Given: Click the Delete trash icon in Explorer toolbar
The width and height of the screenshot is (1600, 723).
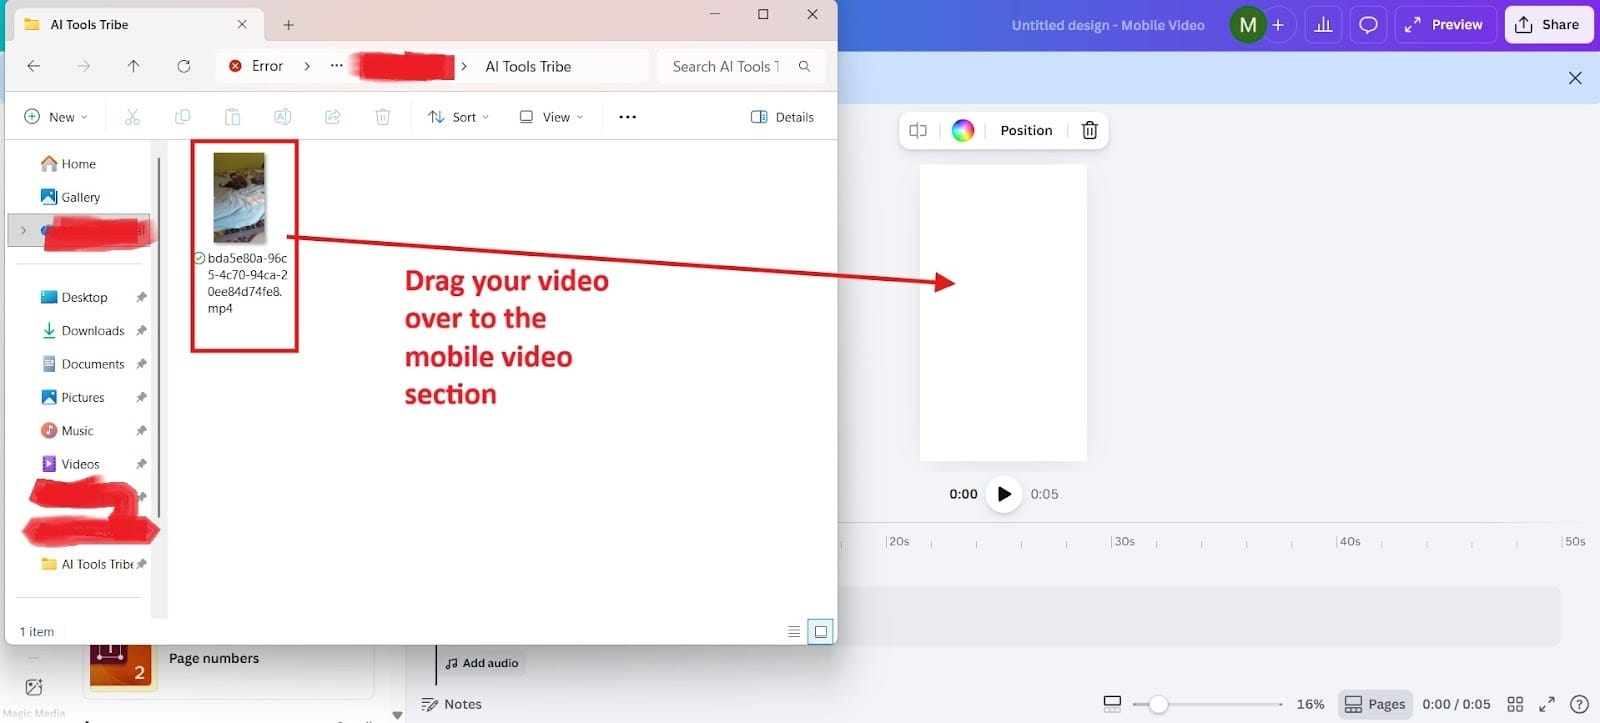Looking at the screenshot, I should click(382, 117).
